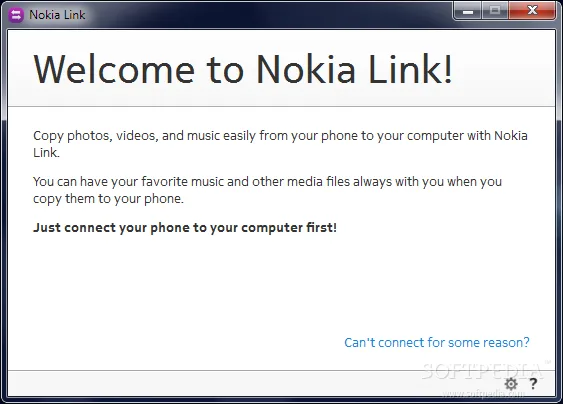The width and height of the screenshot is (563, 404).
Task: Open help via the question mark icon
Action: (x=533, y=384)
